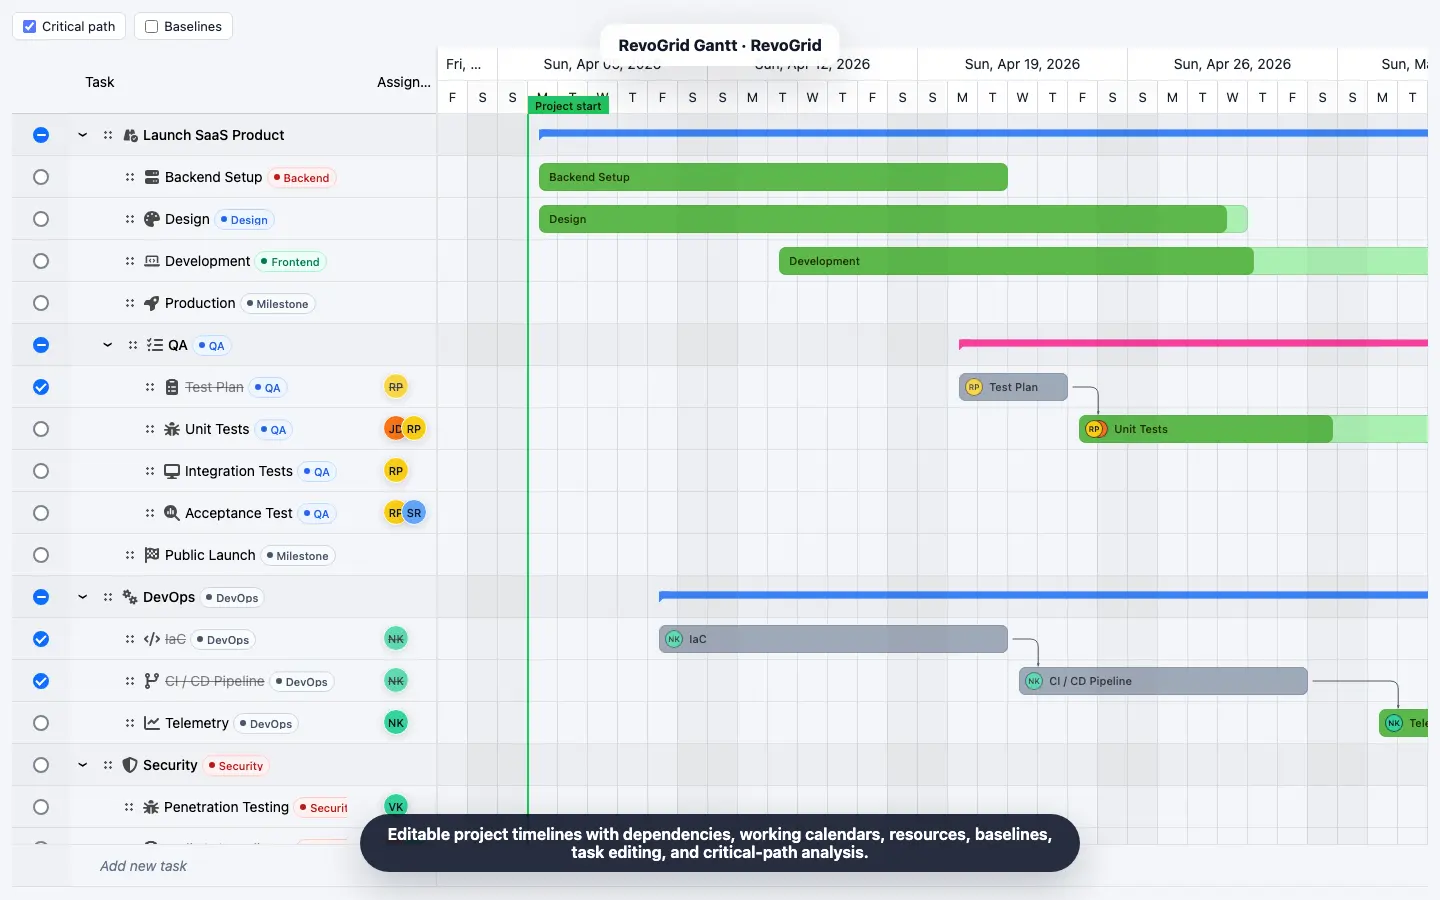1440x900 pixels.
Task: Collapse the Security task group
Action: click(x=83, y=765)
